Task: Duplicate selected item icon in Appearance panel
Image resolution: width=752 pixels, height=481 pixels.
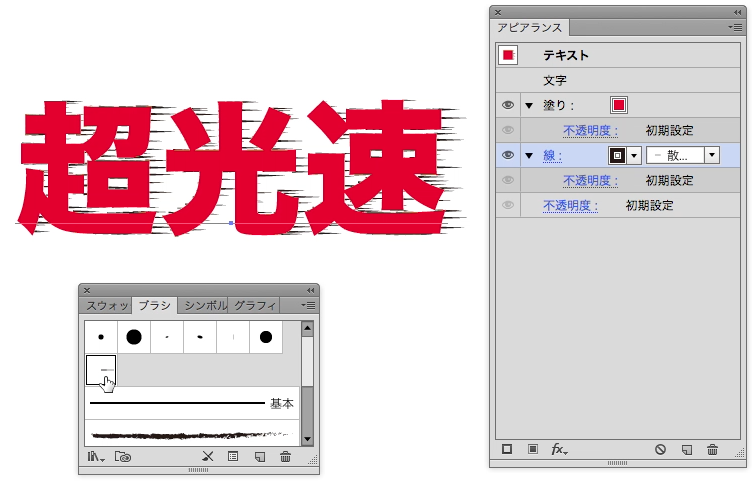Action: tap(687, 449)
